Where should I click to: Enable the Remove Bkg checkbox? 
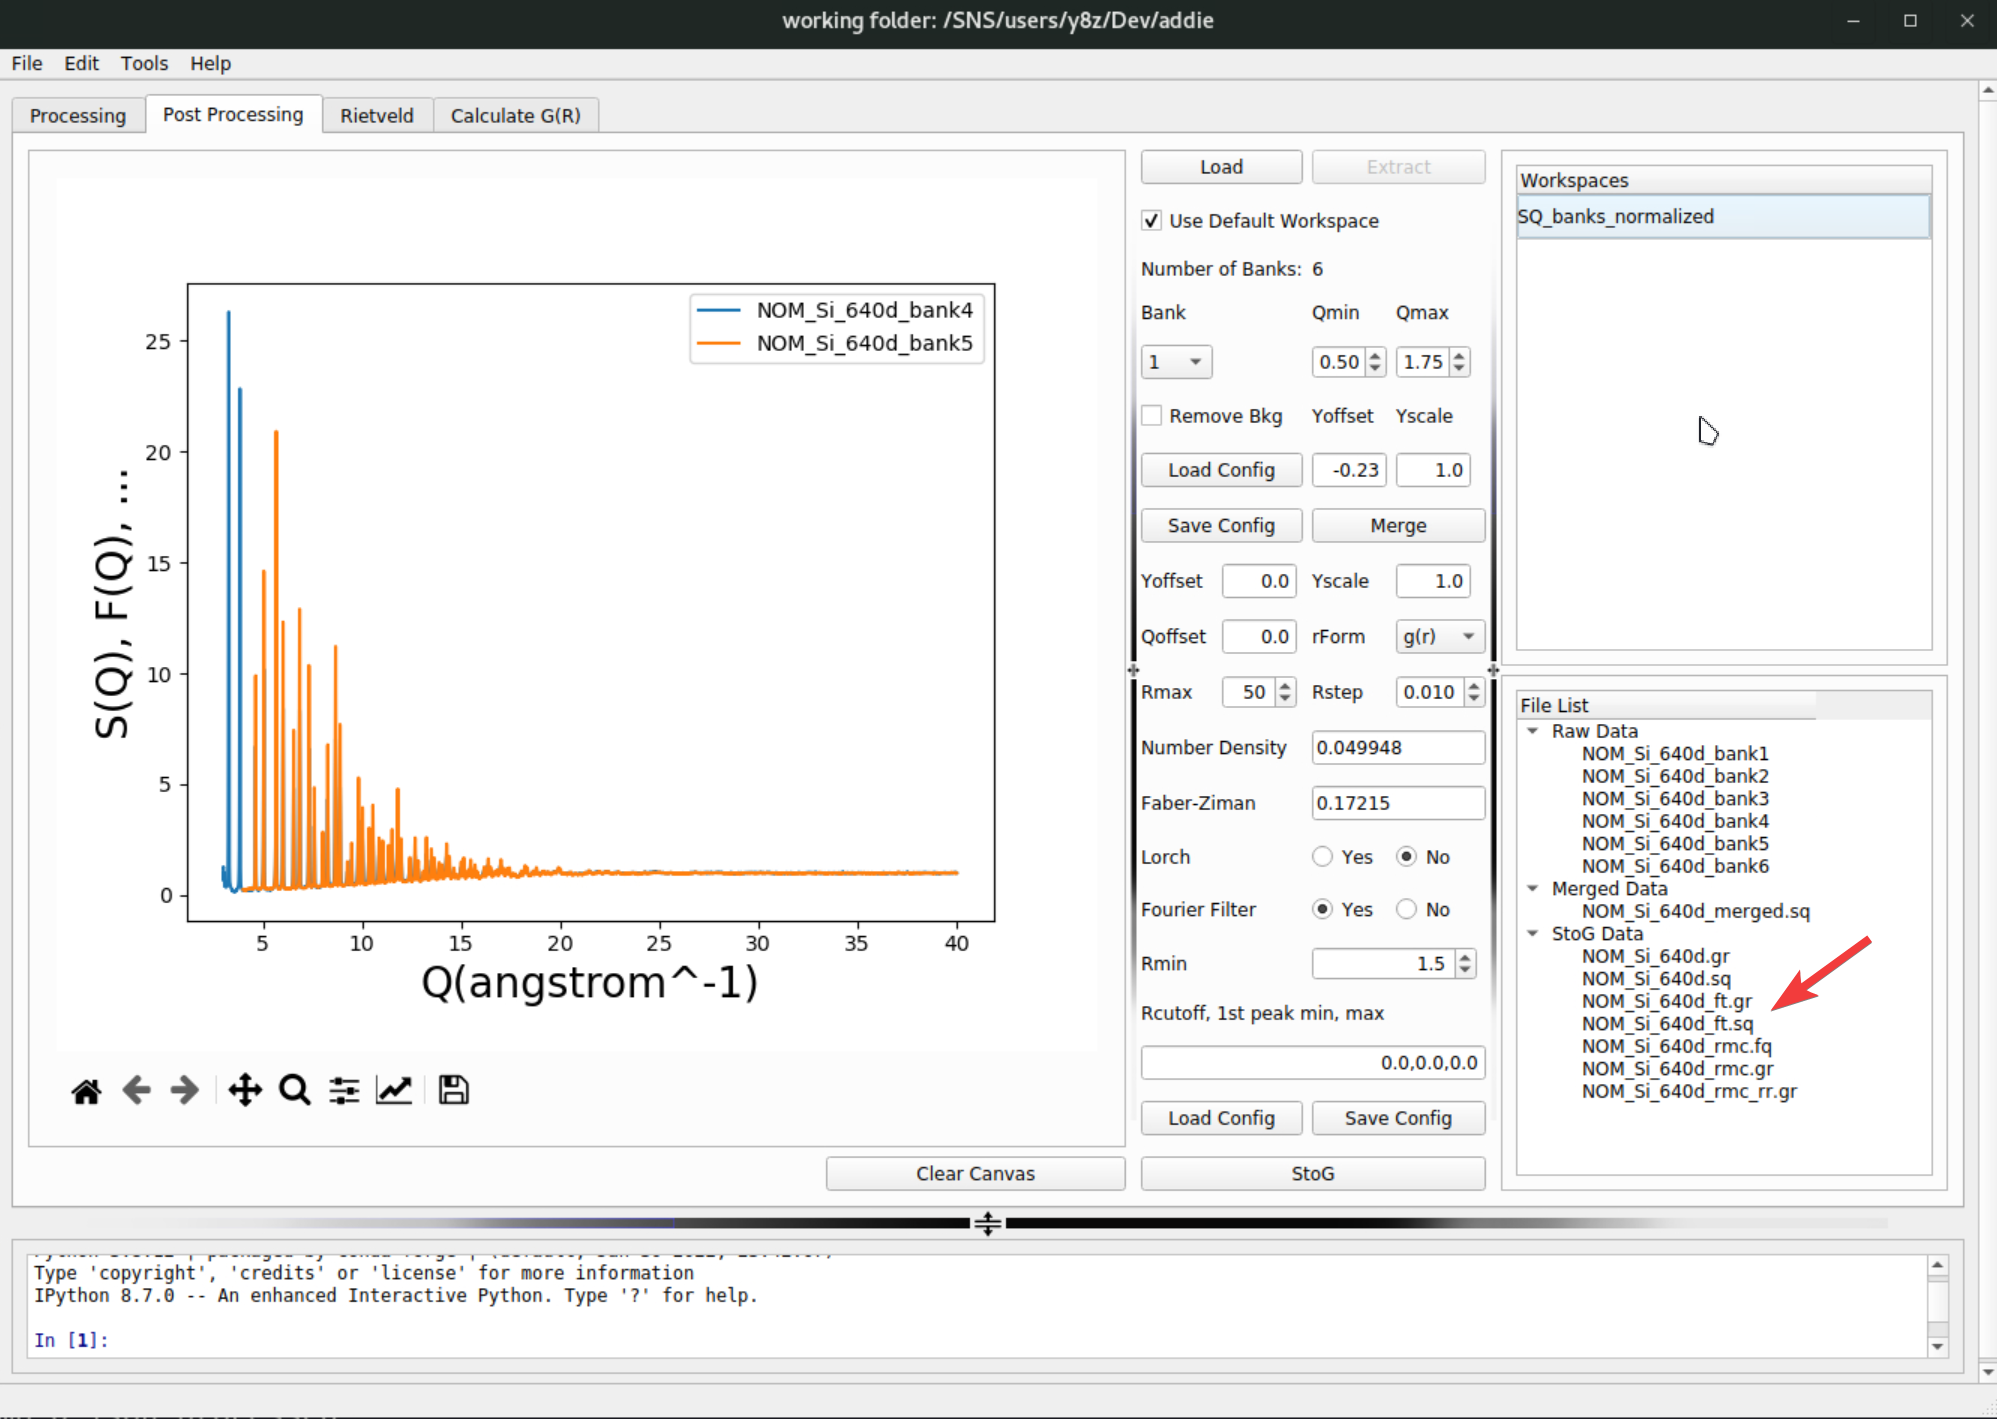pos(1152,416)
